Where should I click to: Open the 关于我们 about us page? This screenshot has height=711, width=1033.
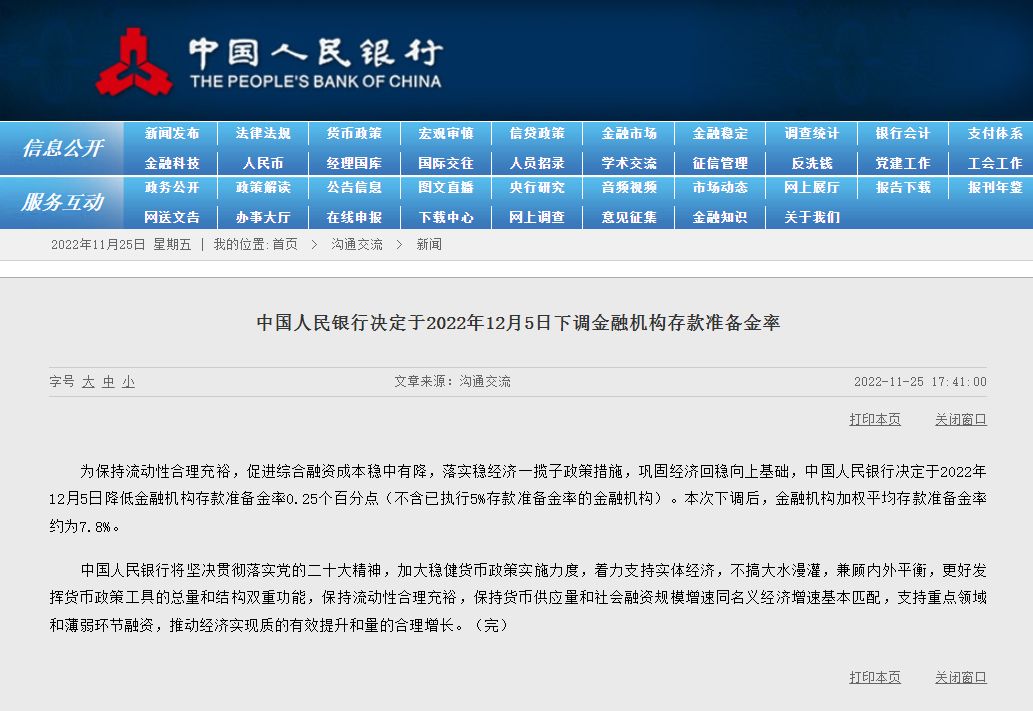coord(810,216)
